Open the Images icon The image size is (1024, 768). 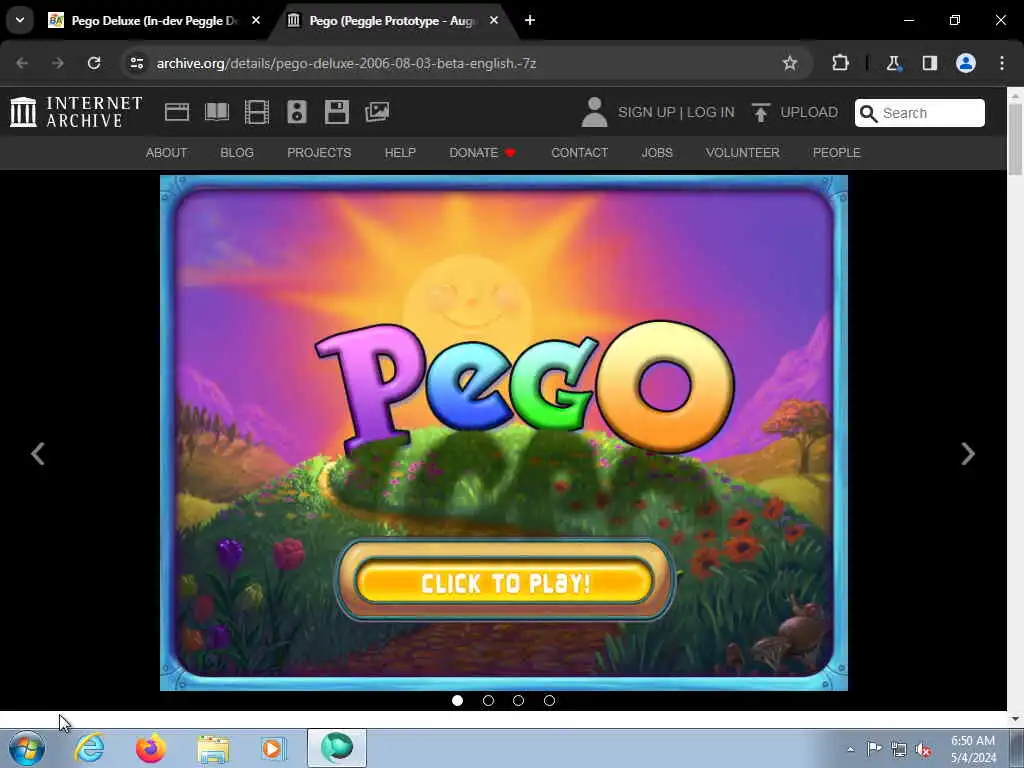click(377, 112)
